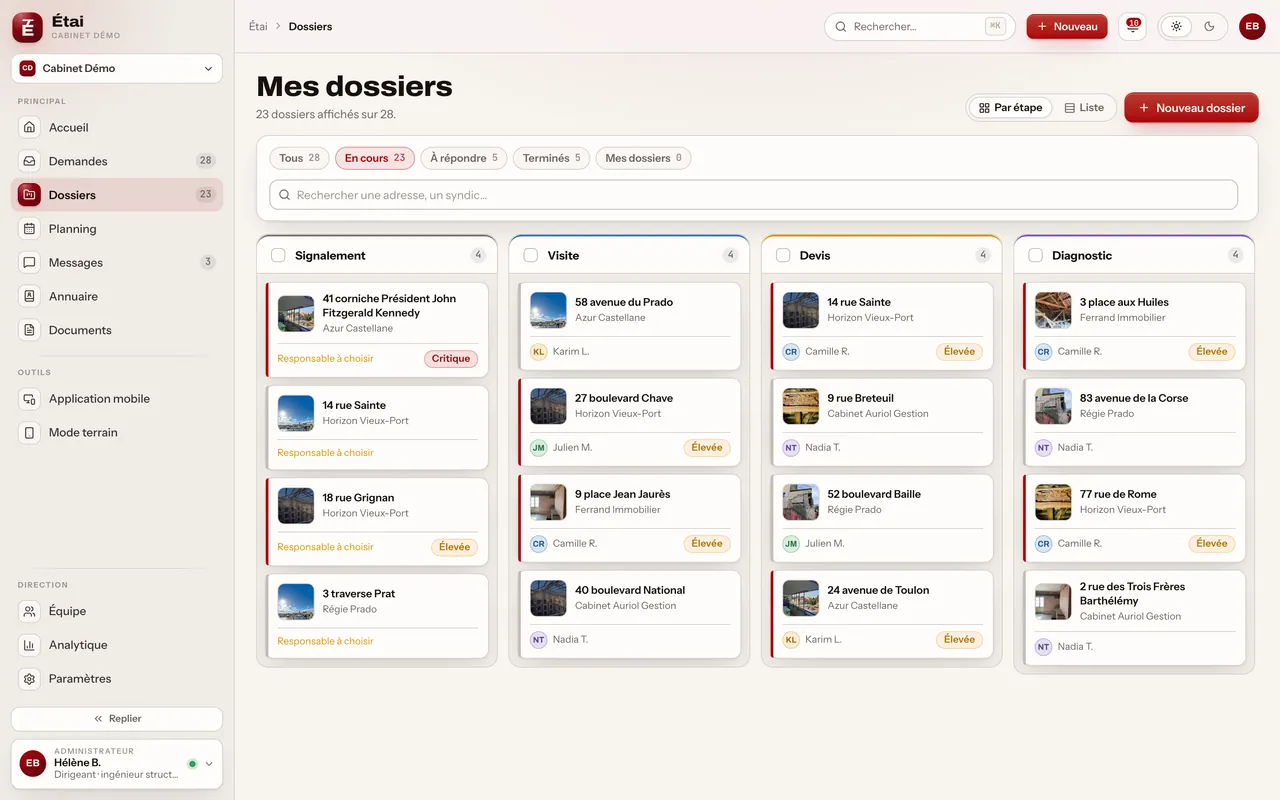
Task: Focus the top Rechercher search field
Action: point(919,27)
